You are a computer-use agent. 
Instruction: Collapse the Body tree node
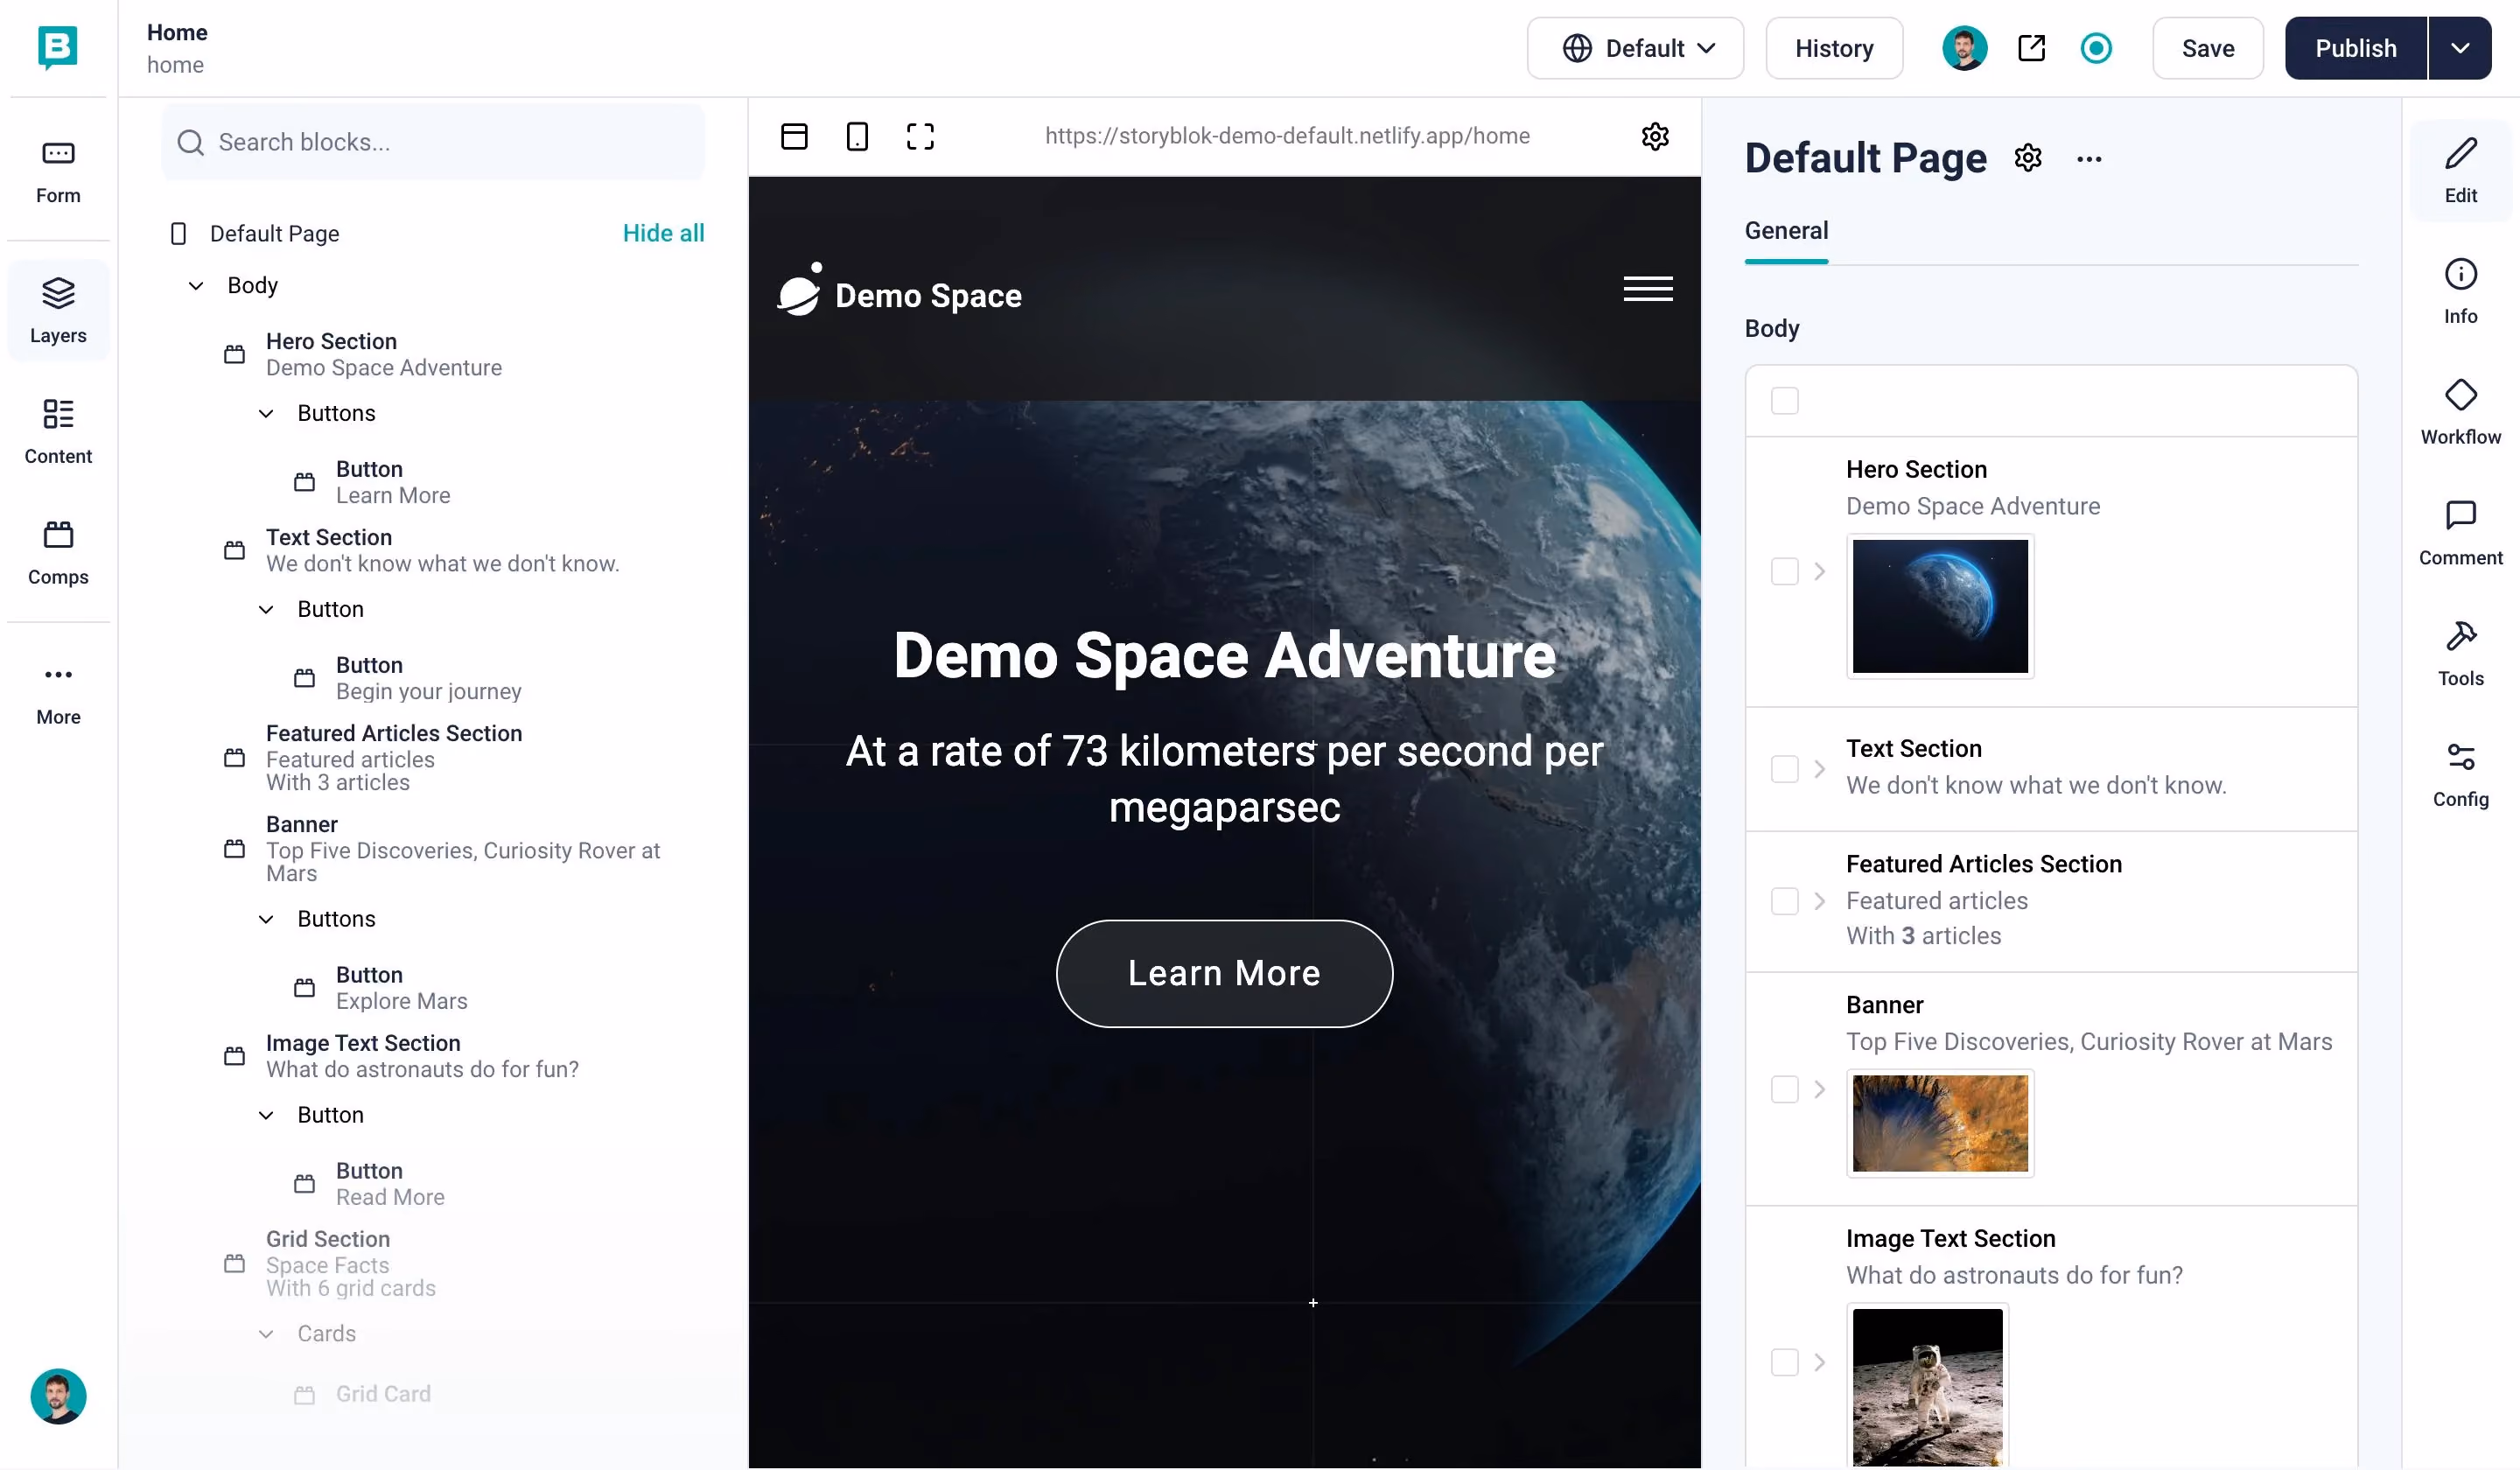pos(196,286)
